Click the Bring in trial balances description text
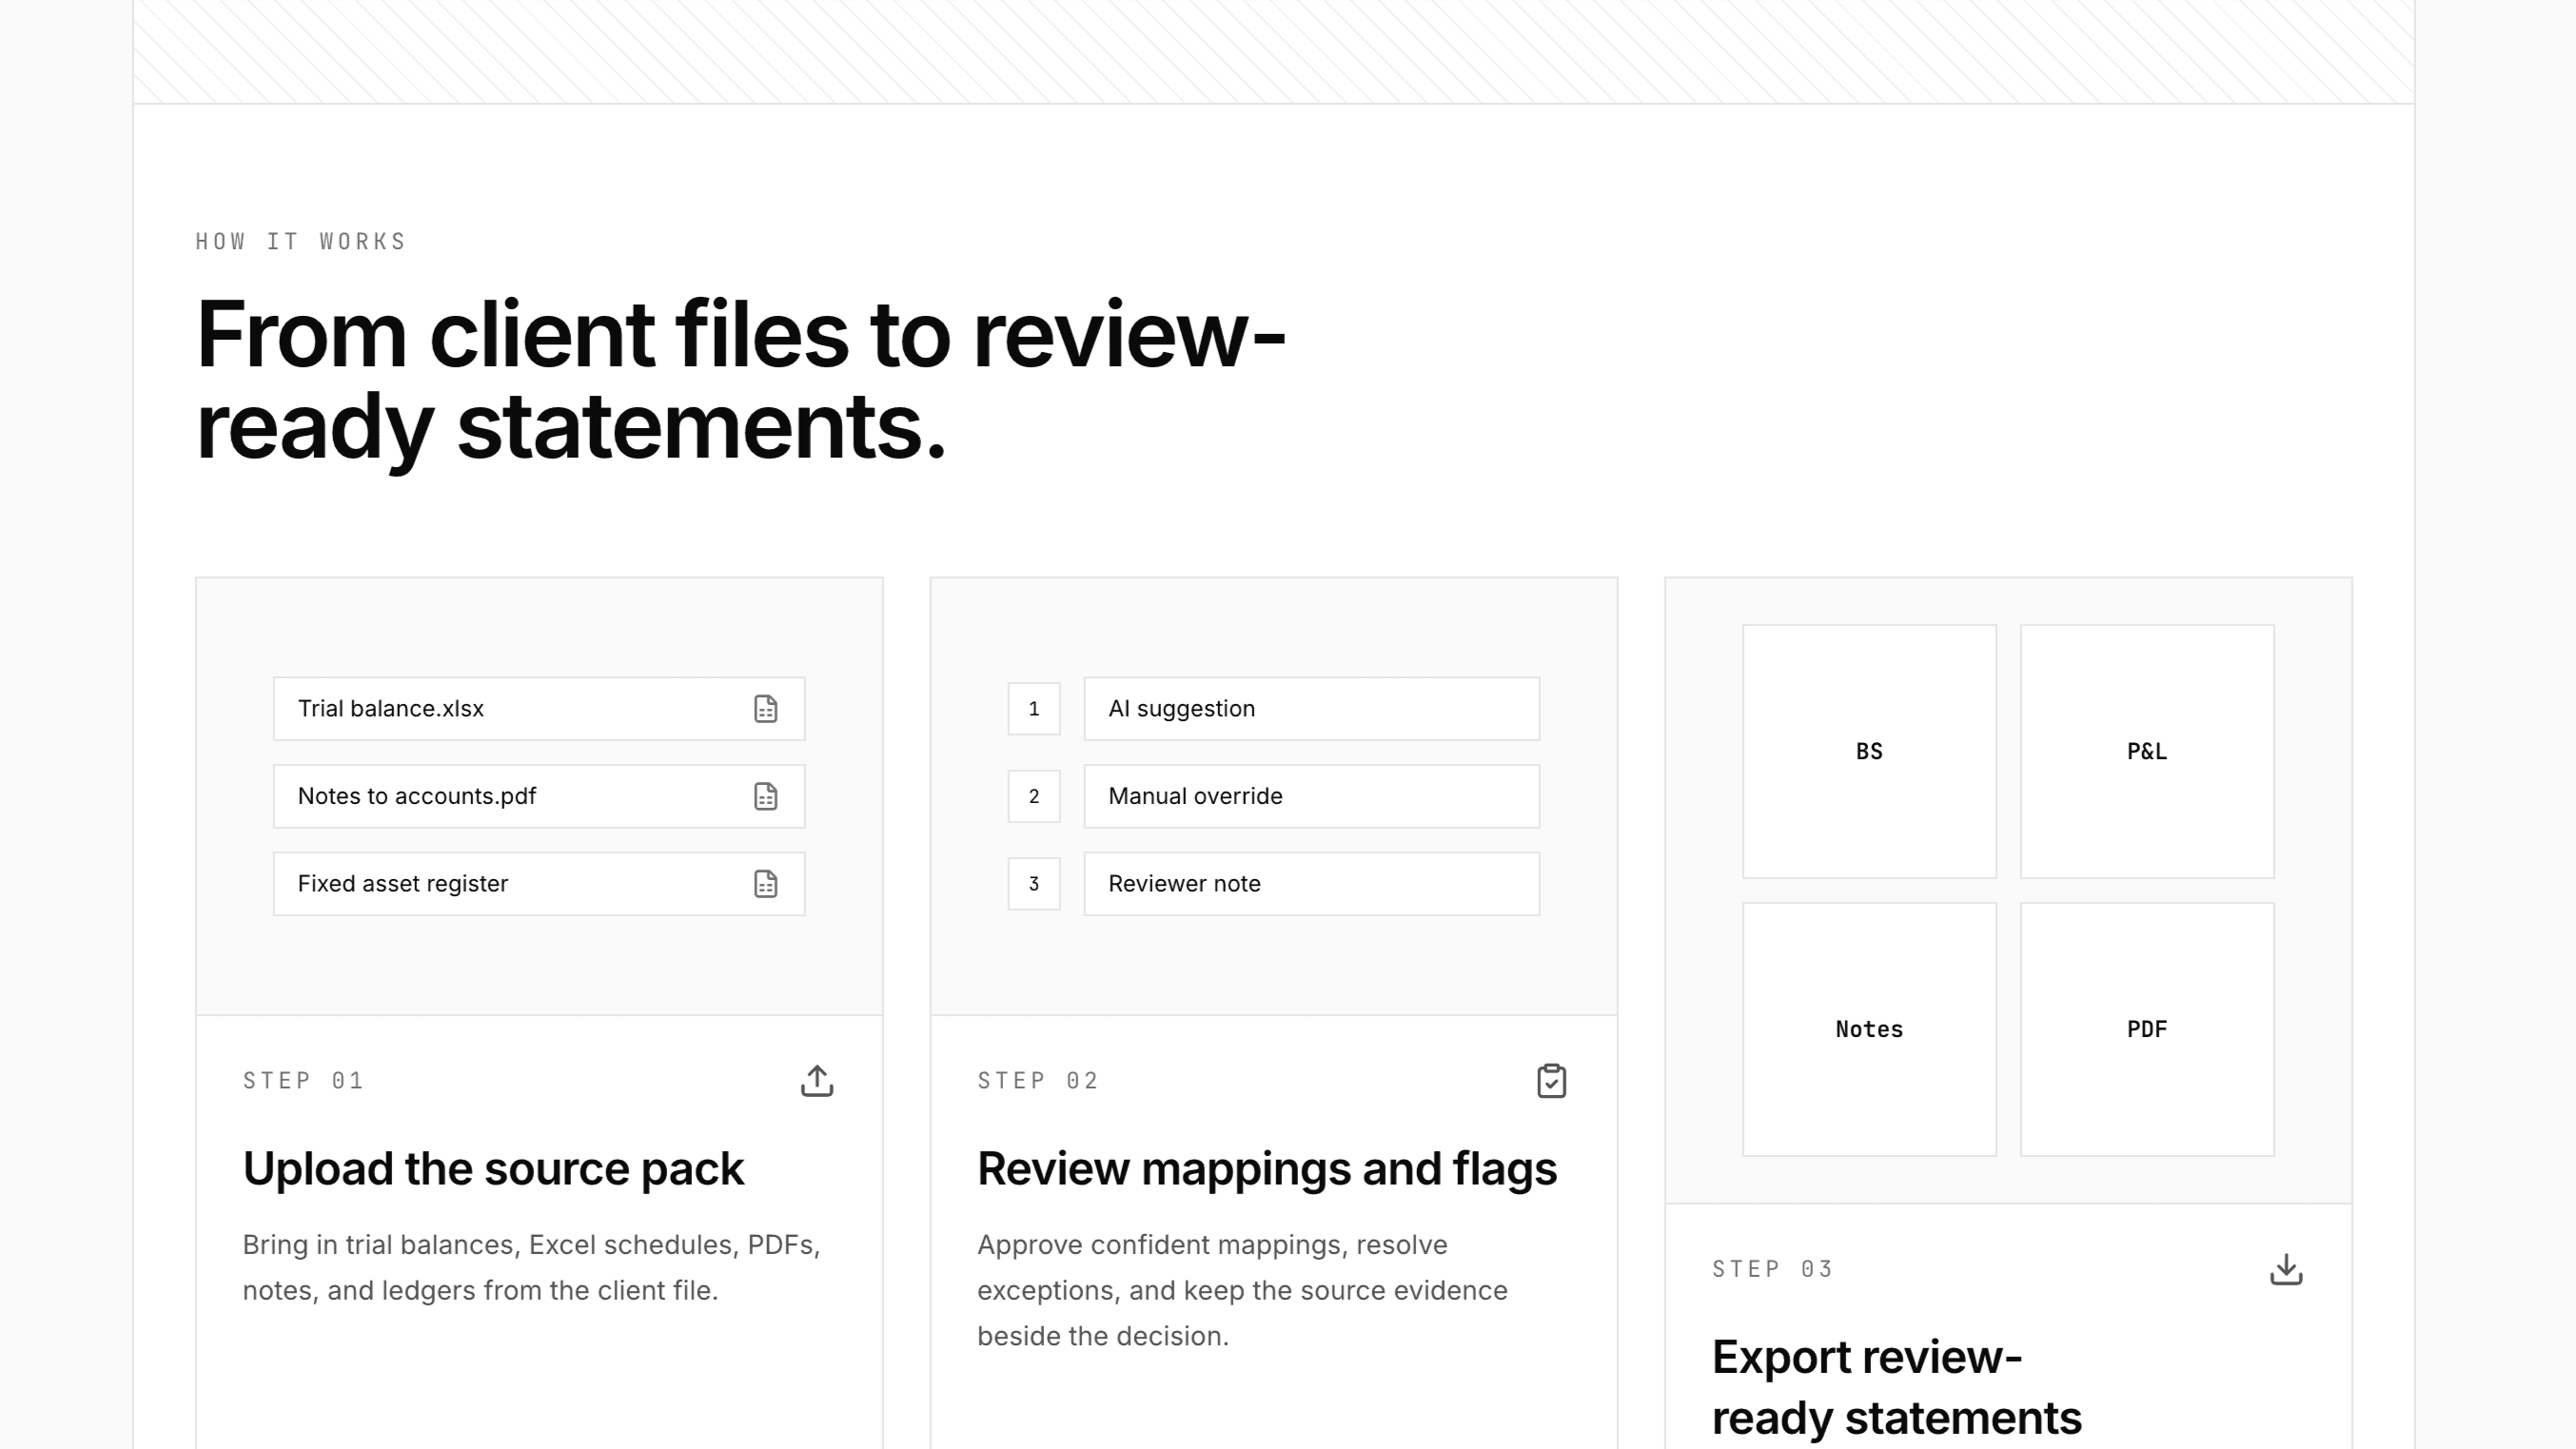 pos(531,1267)
